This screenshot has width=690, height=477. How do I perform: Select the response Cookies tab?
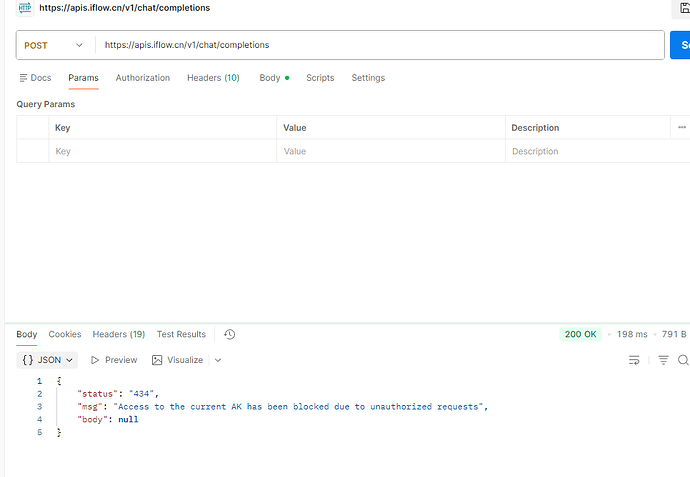pyautogui.click(x=65, y=334)
